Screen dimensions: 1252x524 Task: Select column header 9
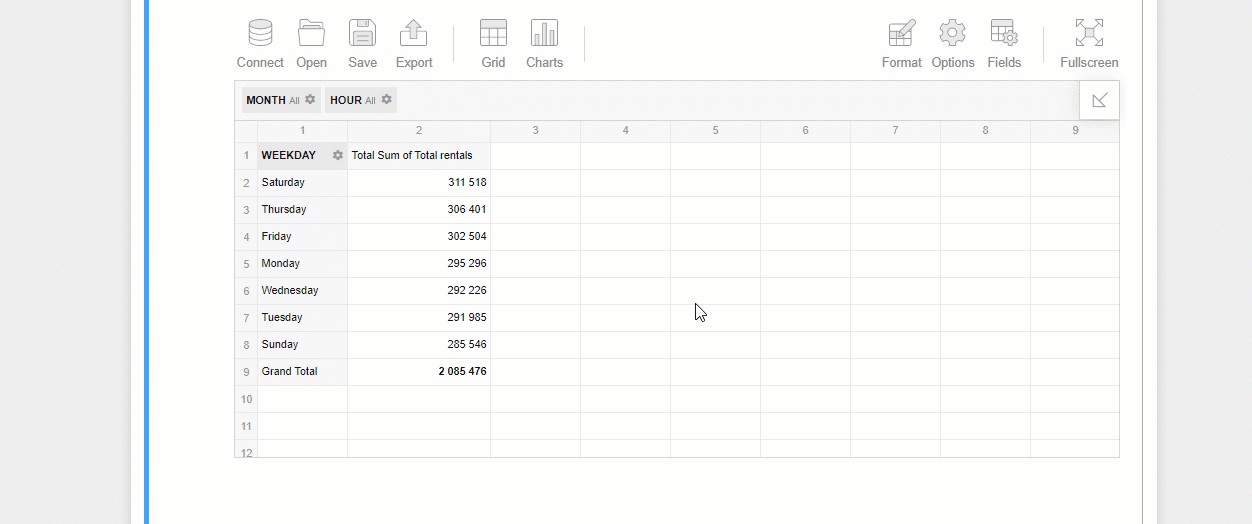[x=1075, y=131]
